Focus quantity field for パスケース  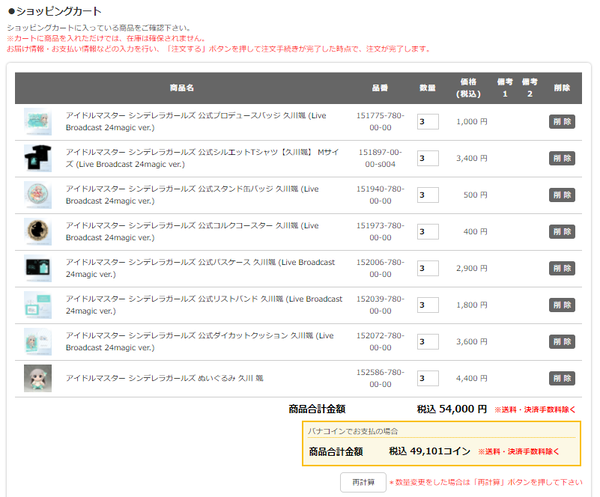coord(428,268)
